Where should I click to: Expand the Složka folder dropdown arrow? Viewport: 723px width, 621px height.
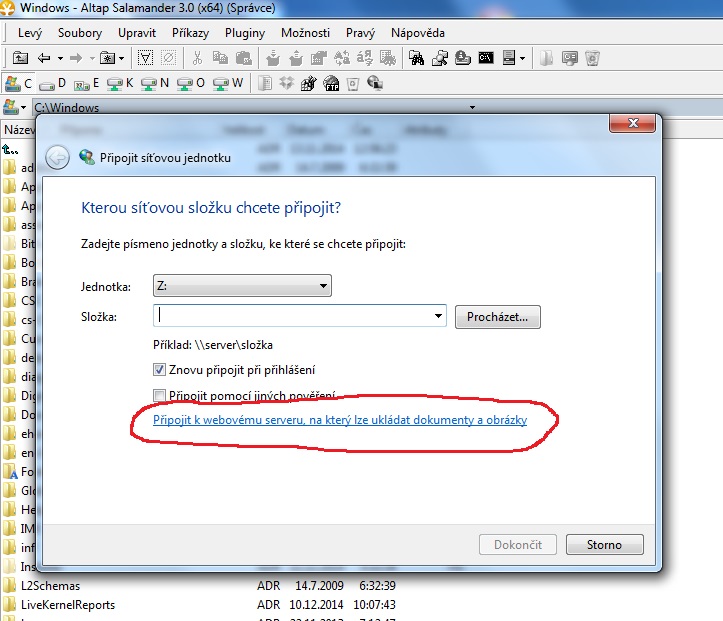(439, 317)
